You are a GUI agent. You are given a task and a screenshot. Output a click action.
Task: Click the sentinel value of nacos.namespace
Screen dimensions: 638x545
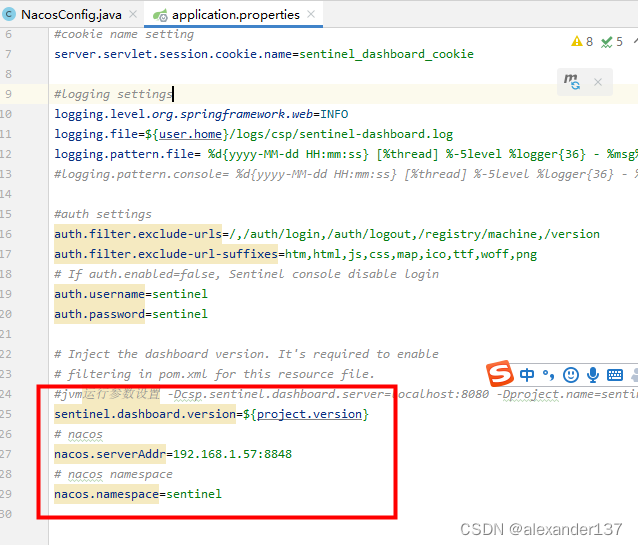coord(194,494)
